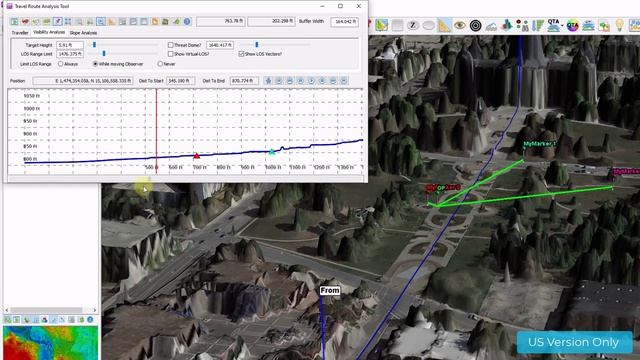Click the red and green dots binoculars icon
Viewport: 640px width, 360px height.
click(x=522, y=26)
